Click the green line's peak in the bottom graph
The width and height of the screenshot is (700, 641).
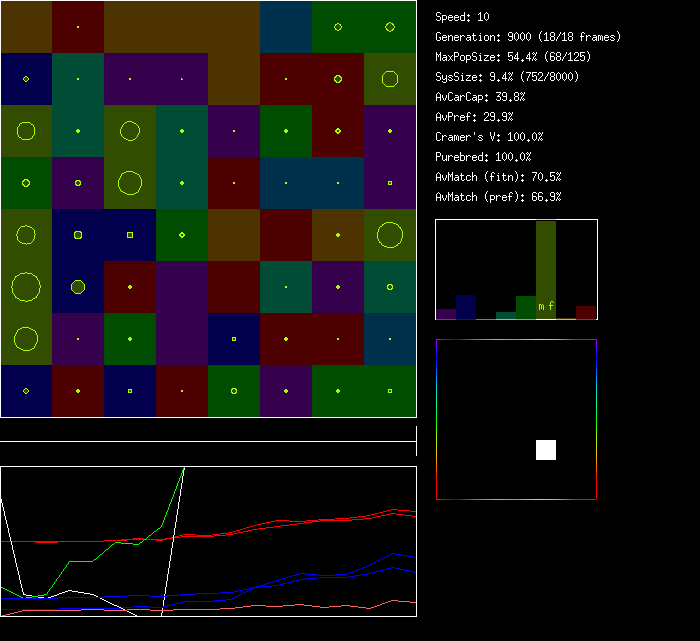(184, 468)
